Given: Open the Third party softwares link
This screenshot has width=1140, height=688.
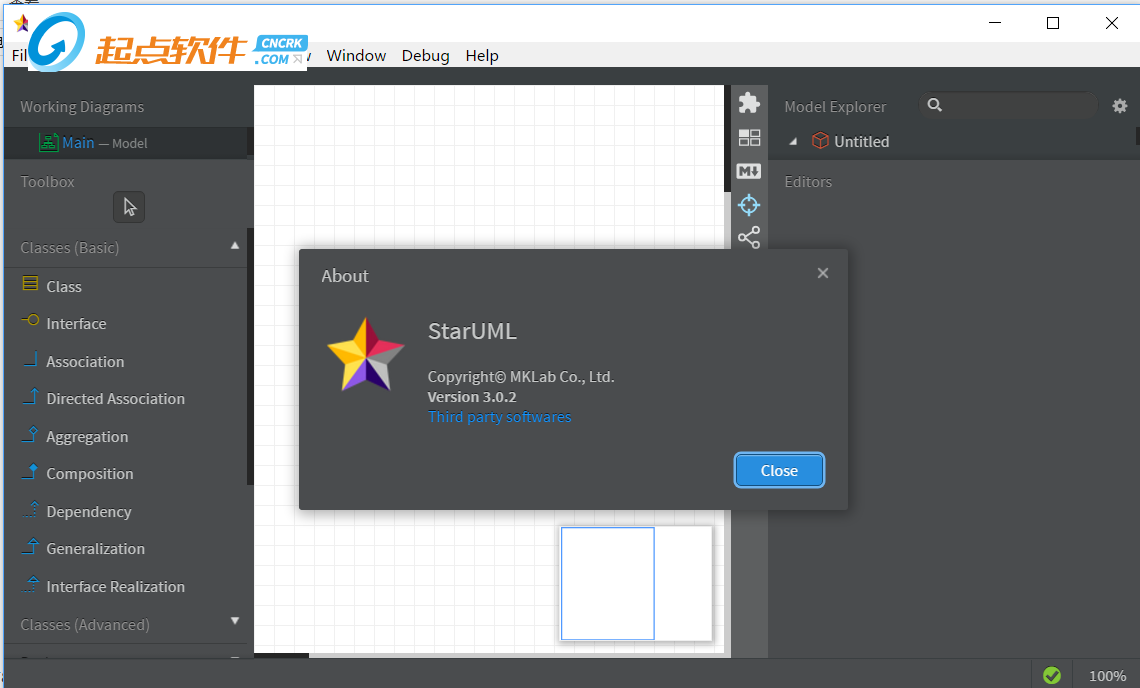Looking at the screenshot, I should click(499, 417).
